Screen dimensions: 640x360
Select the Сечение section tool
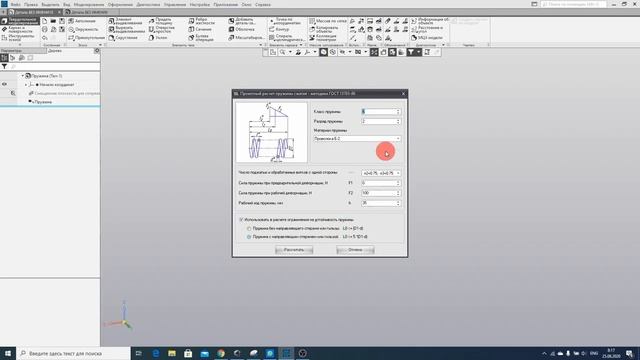[200, 29]
